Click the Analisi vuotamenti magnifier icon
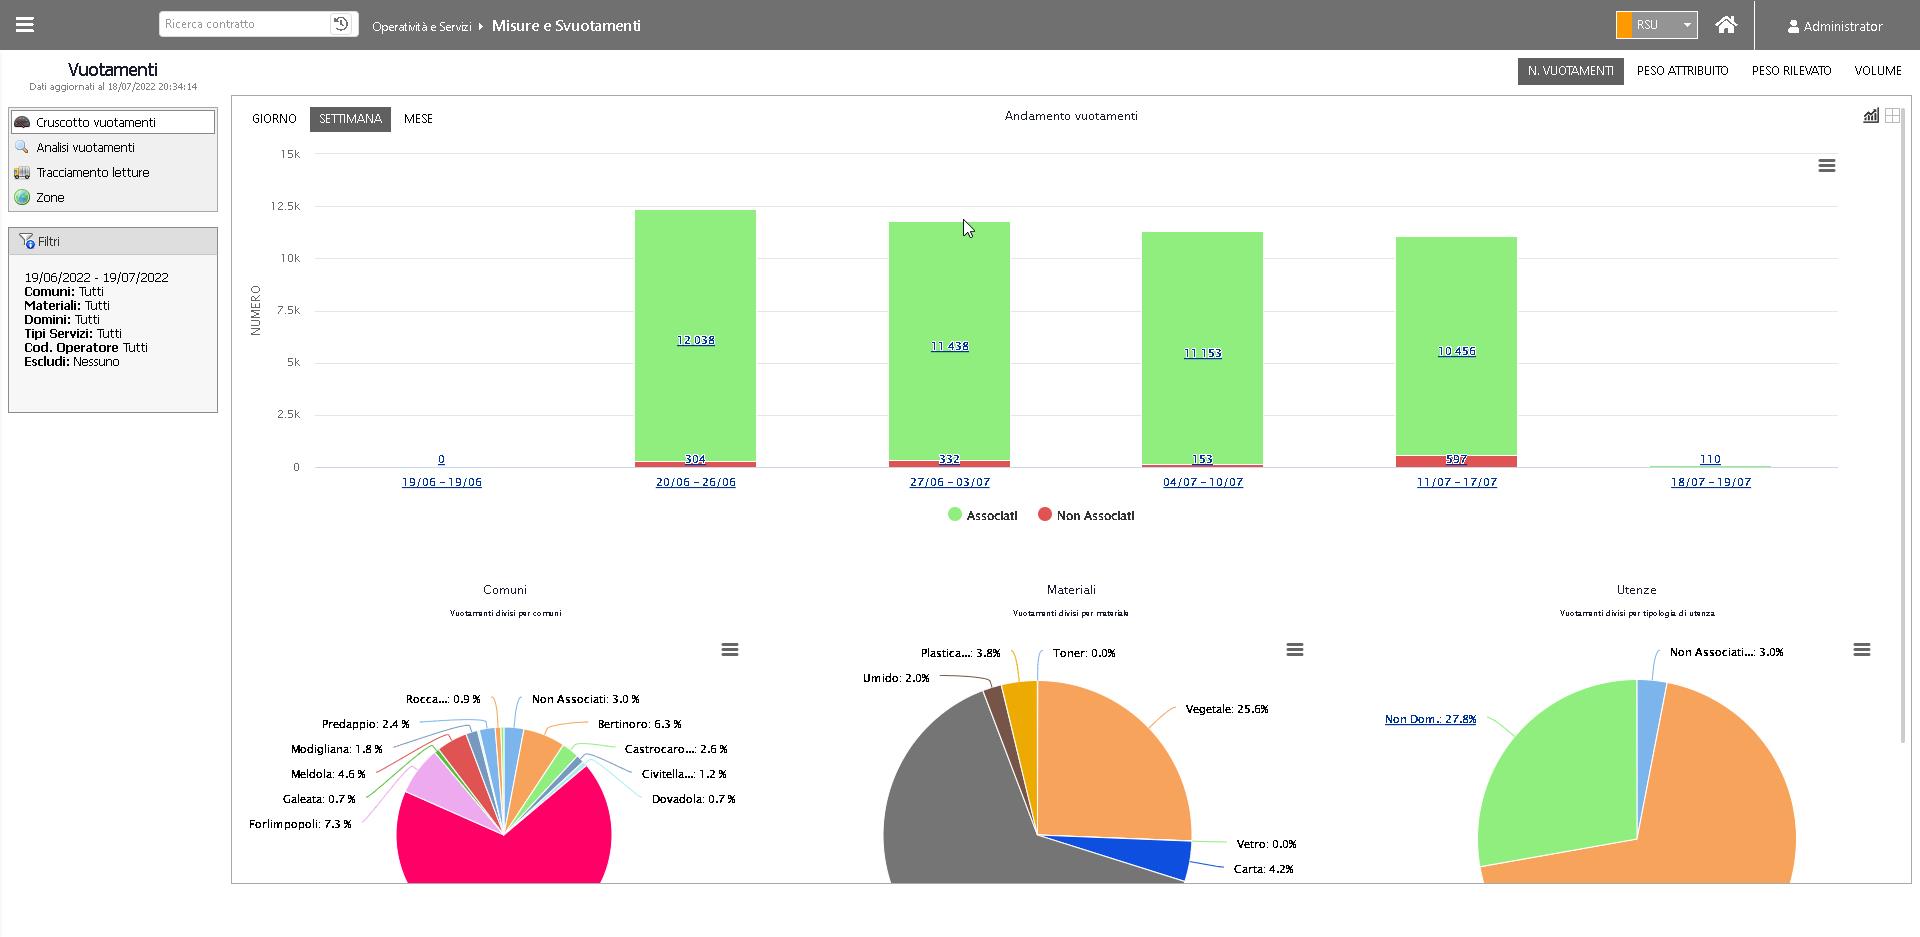 click(22, 147)
